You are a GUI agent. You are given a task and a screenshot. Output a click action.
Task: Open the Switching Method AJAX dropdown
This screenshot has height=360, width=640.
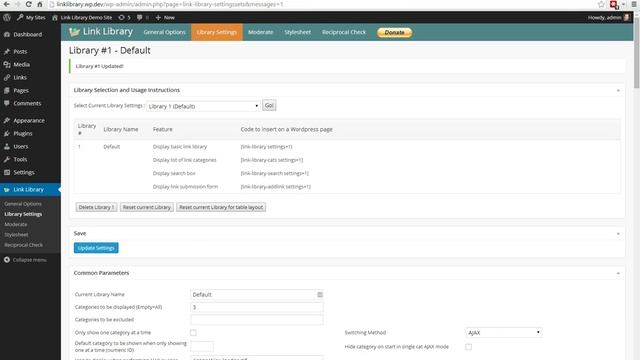pos(504,333)
